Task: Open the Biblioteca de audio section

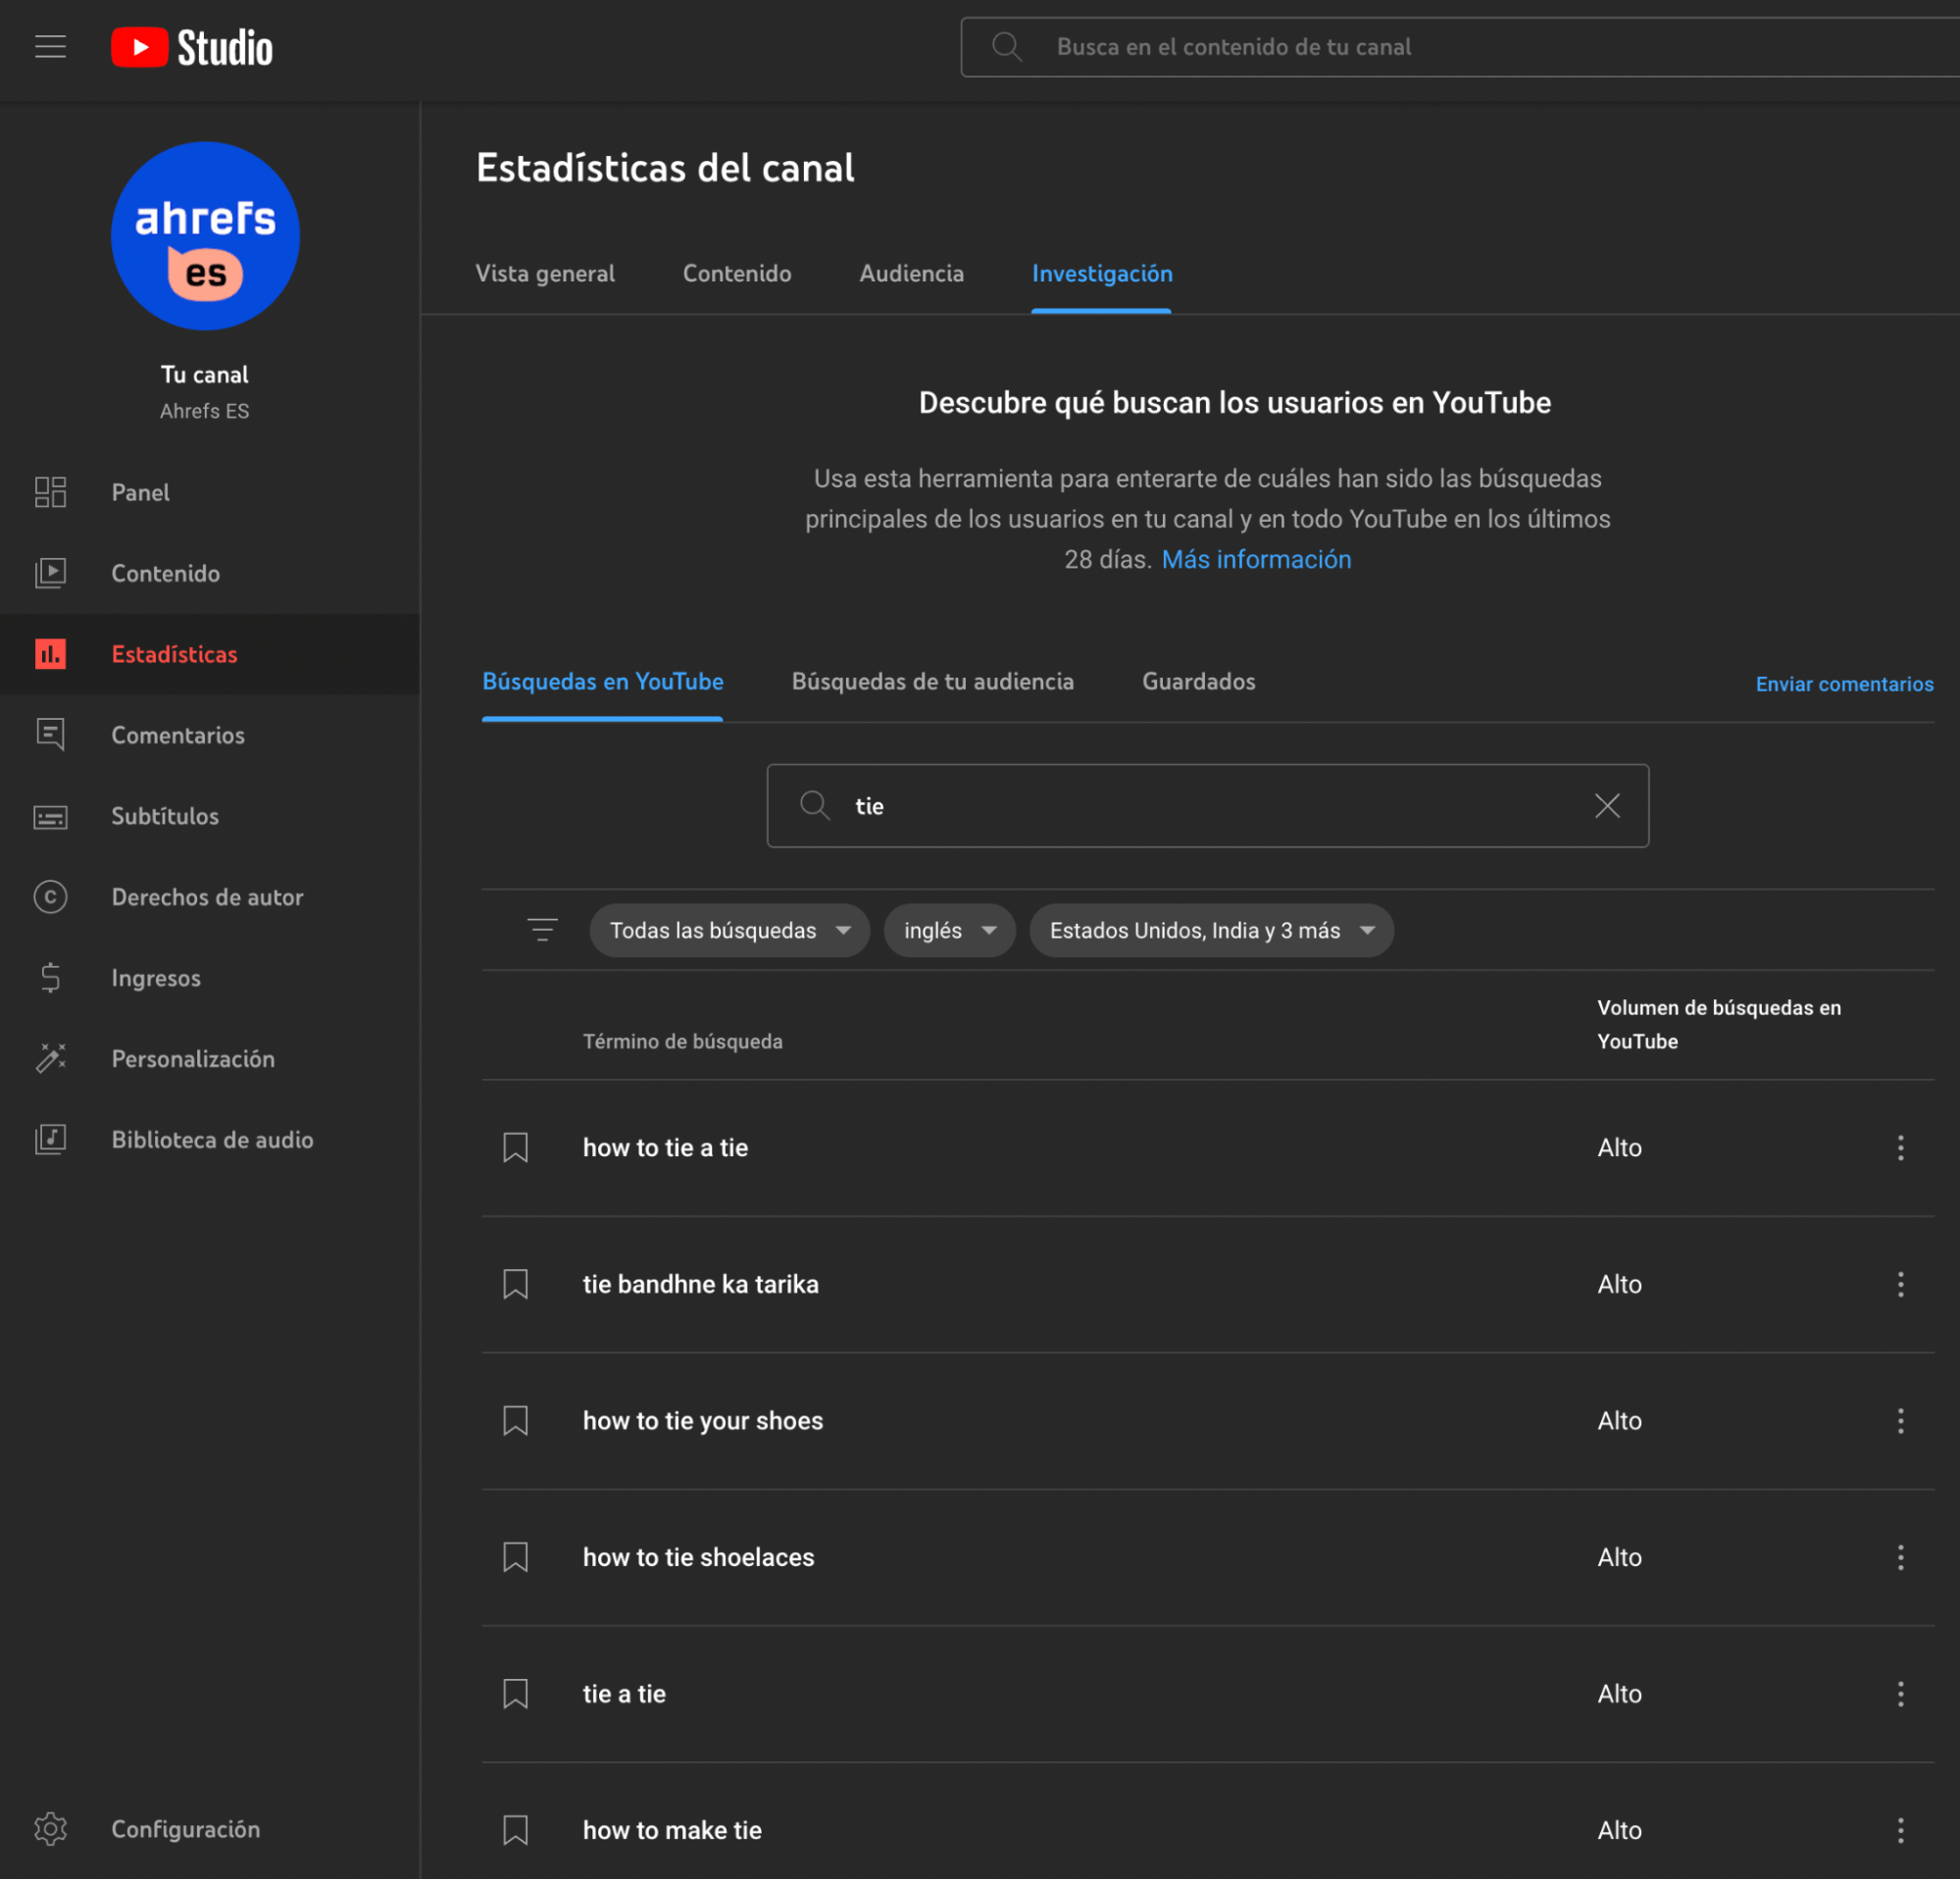Action: 212,1139
